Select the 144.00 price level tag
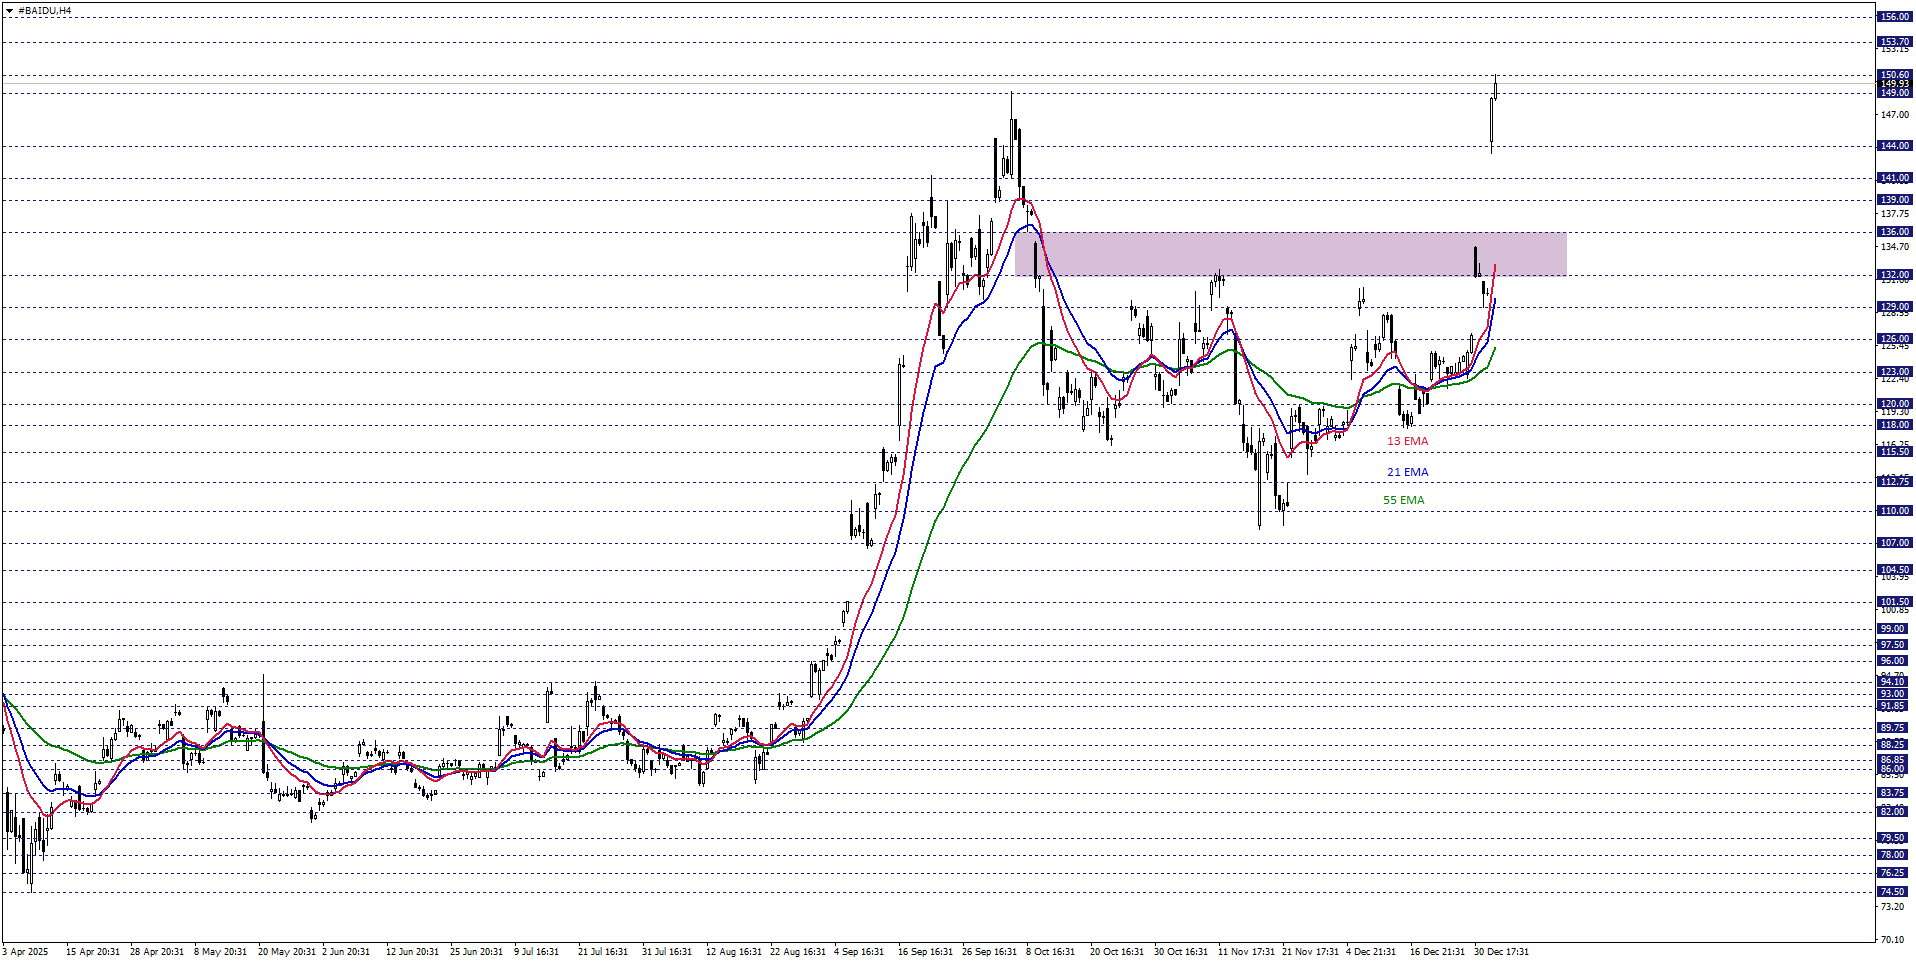The width and height of the screenshot is (1916, 963). point(1894,146)
